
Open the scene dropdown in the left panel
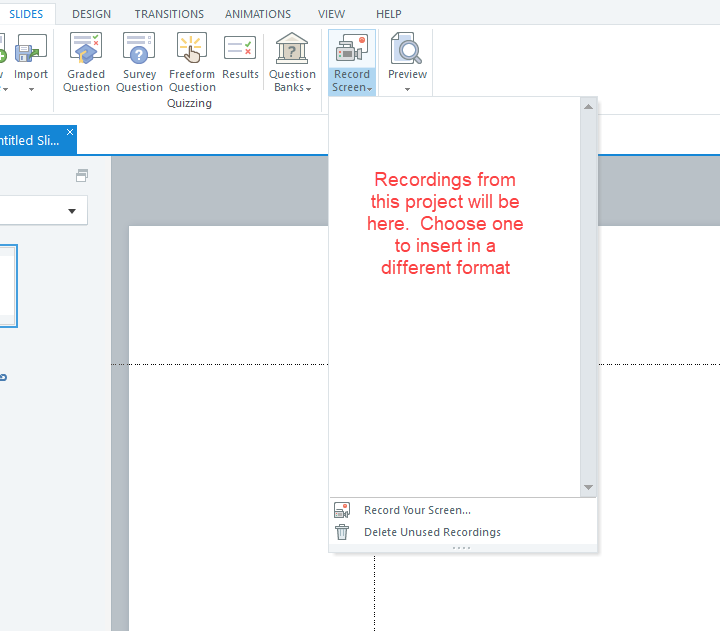click(71, 211)
